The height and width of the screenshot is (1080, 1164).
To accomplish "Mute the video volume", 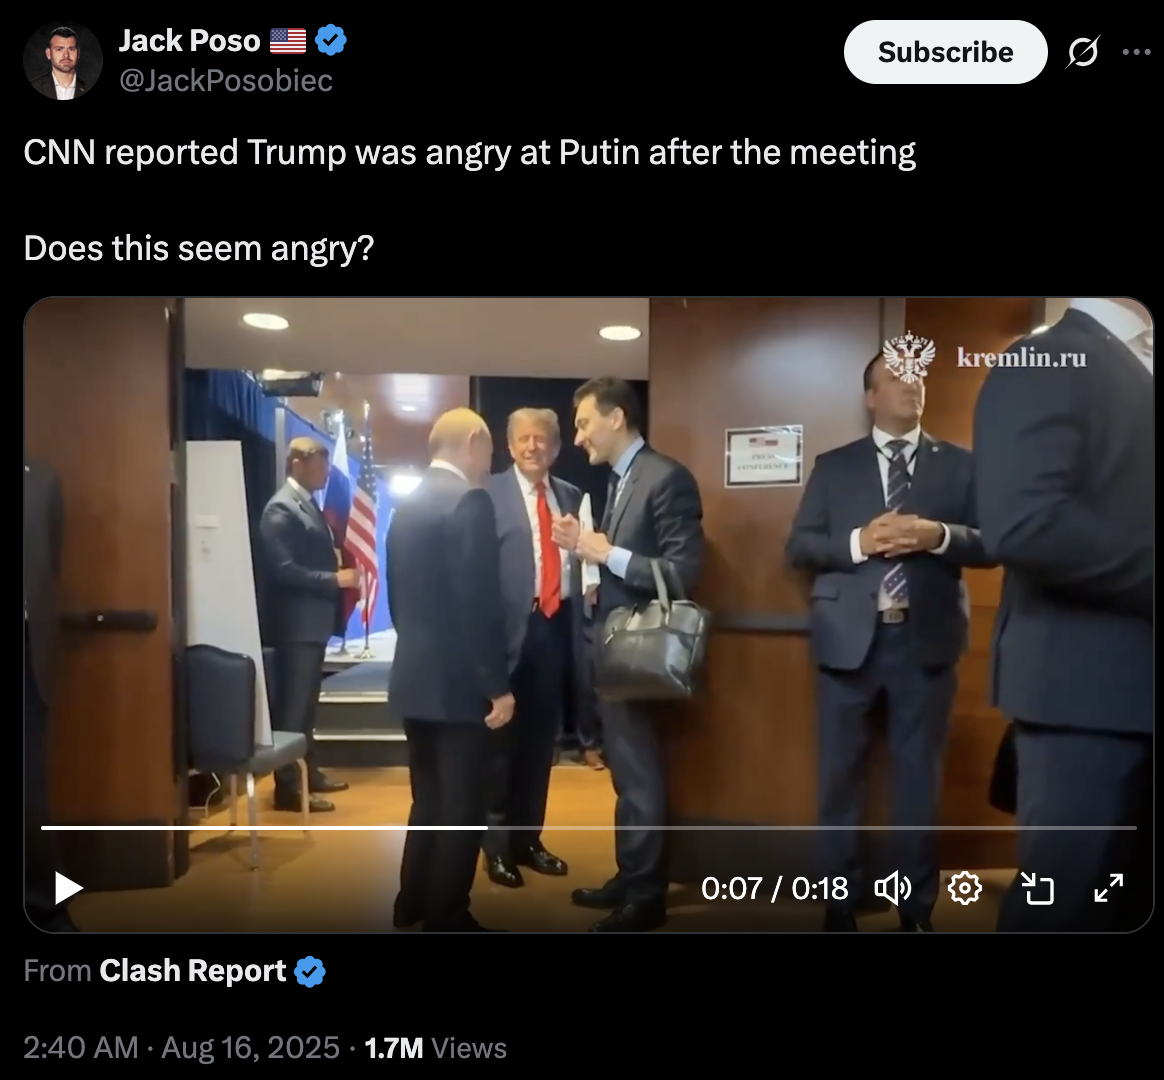I will 893,888.
